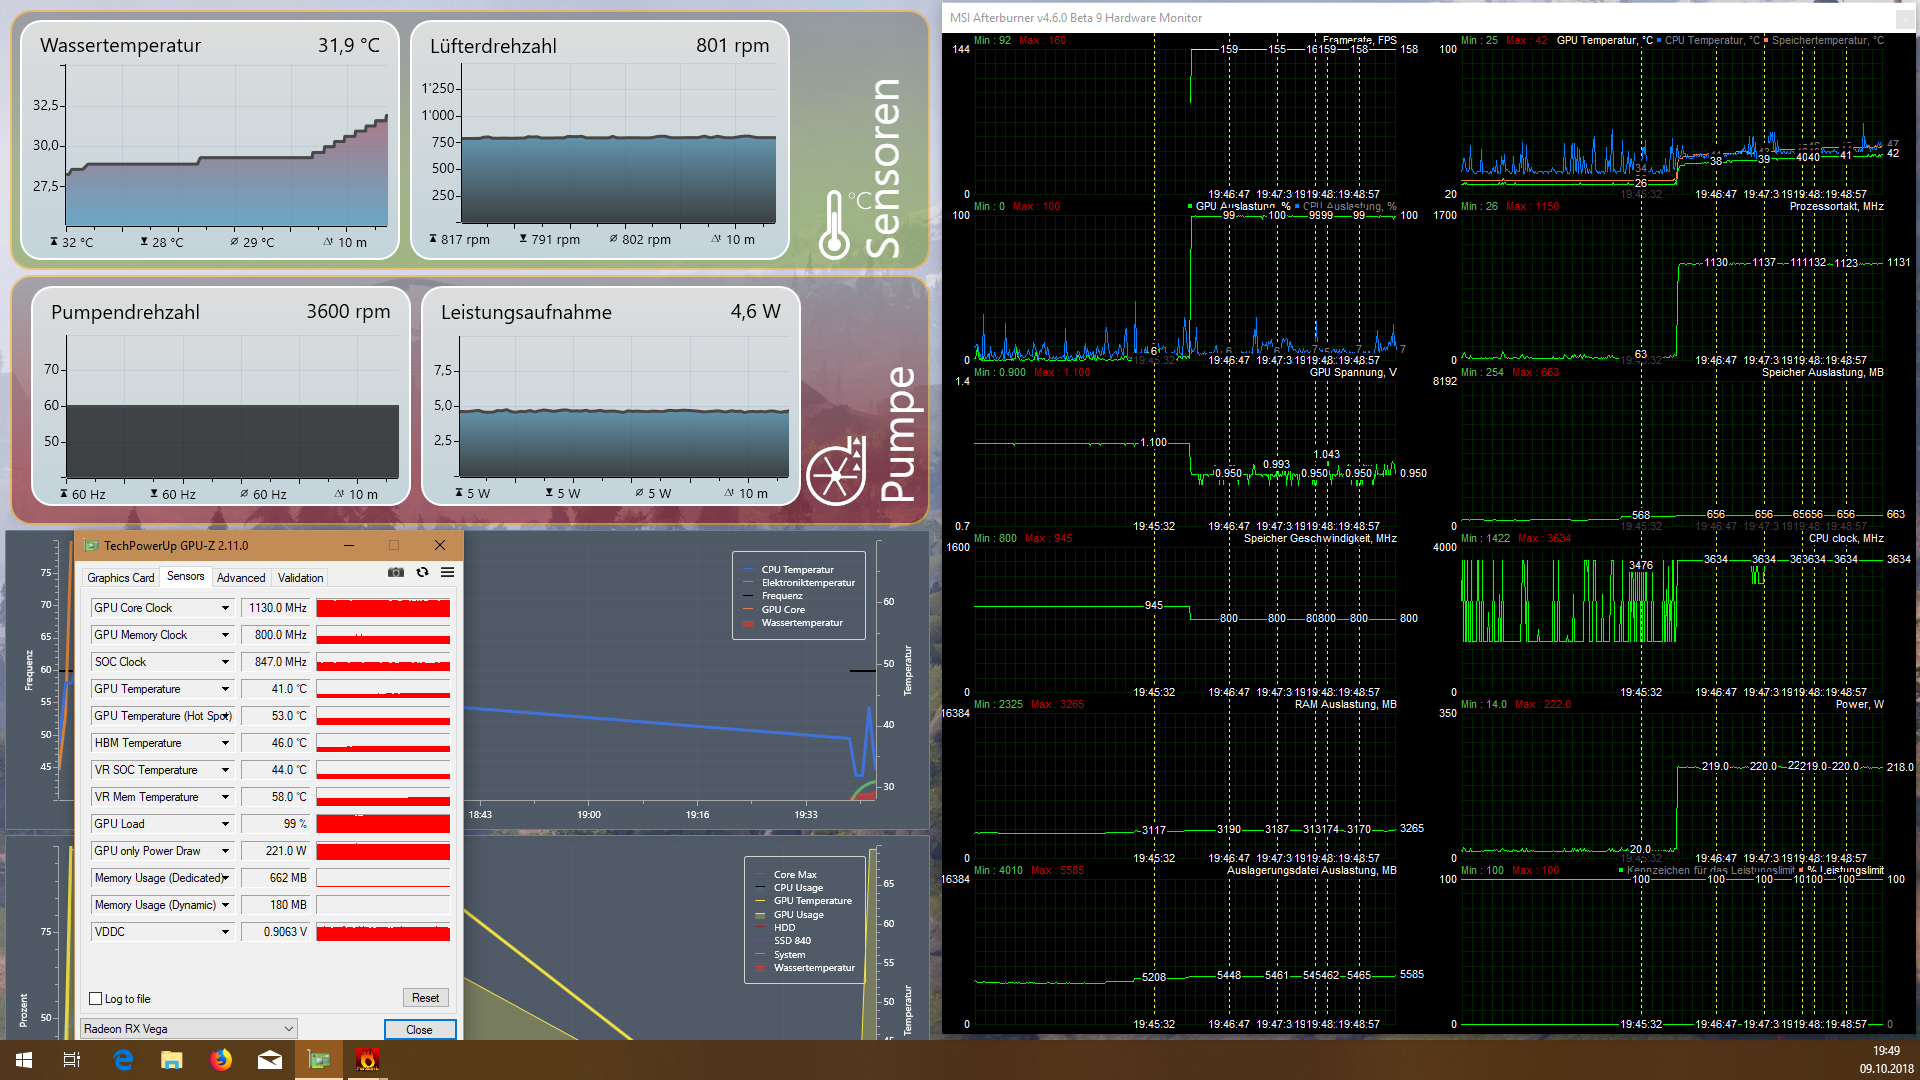This screenshot has width=1920, height=1080.
Task: Open the Mail app in the taskbar
Action: [270, 1060]
